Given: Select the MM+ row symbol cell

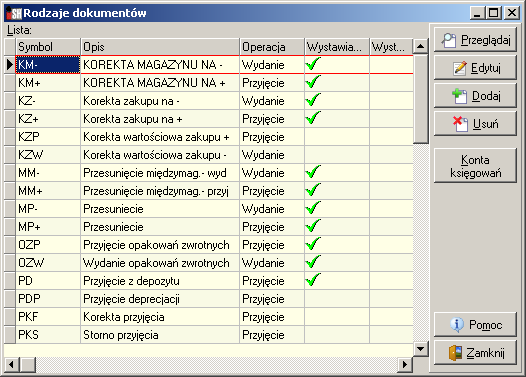Looking at the screenshot, I should [x=48, y=191].
